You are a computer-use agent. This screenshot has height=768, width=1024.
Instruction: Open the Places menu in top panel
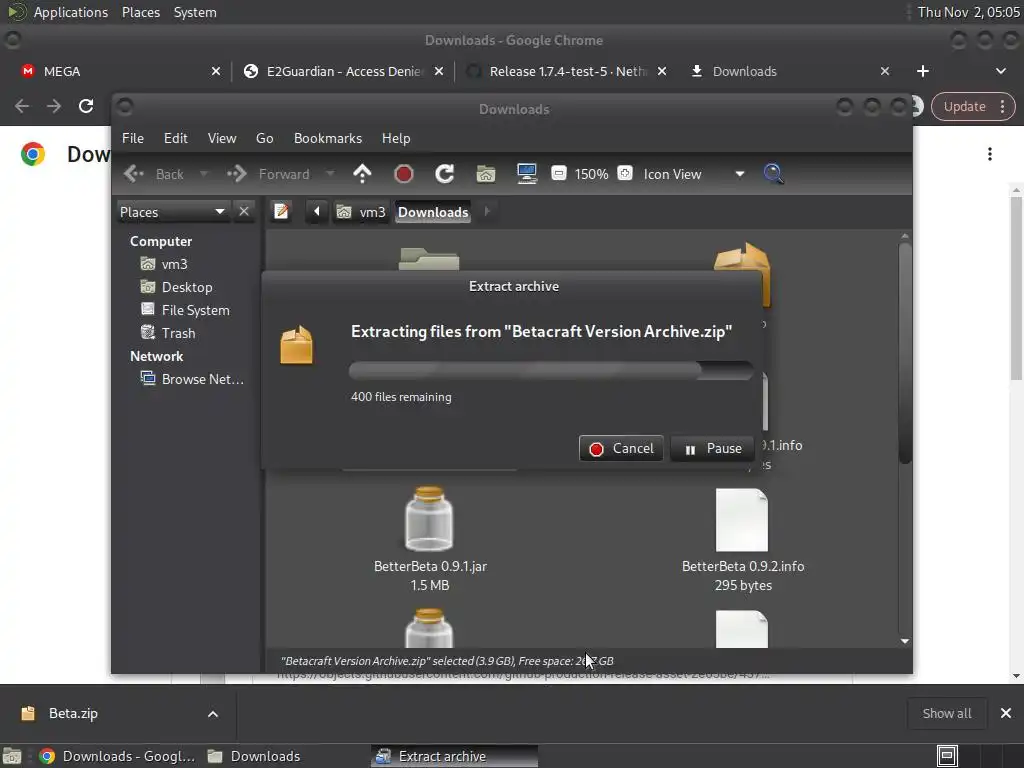[141, 12]
